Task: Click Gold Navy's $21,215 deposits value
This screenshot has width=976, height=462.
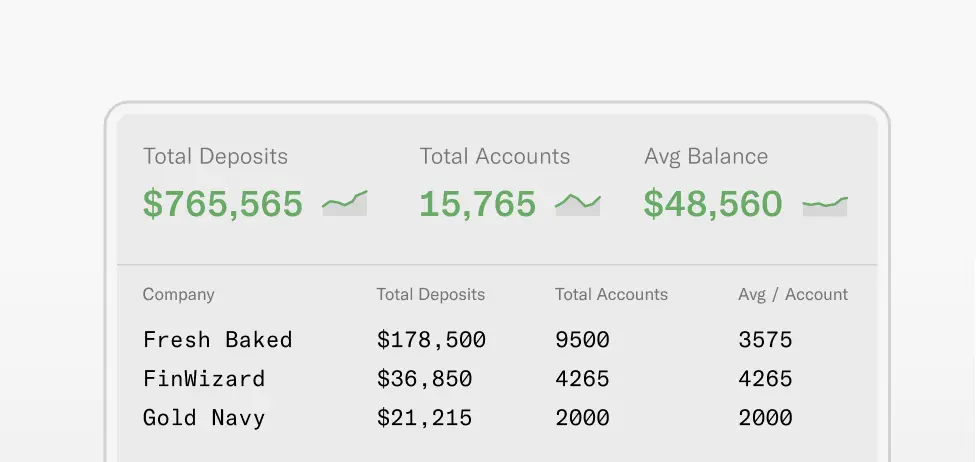Action: click(424, 418)
